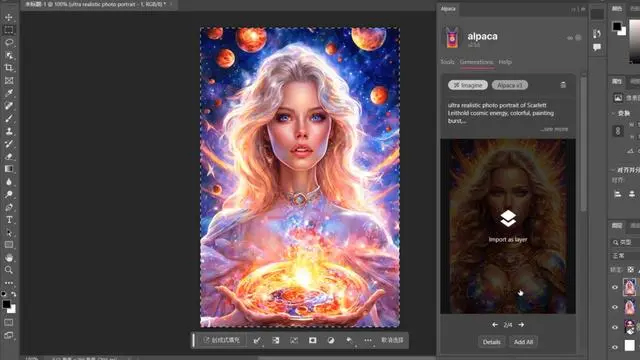The height and width of the screenshot is (360, 640).
Task: Select the Blur tool
Action: click(x=9, y=182)
